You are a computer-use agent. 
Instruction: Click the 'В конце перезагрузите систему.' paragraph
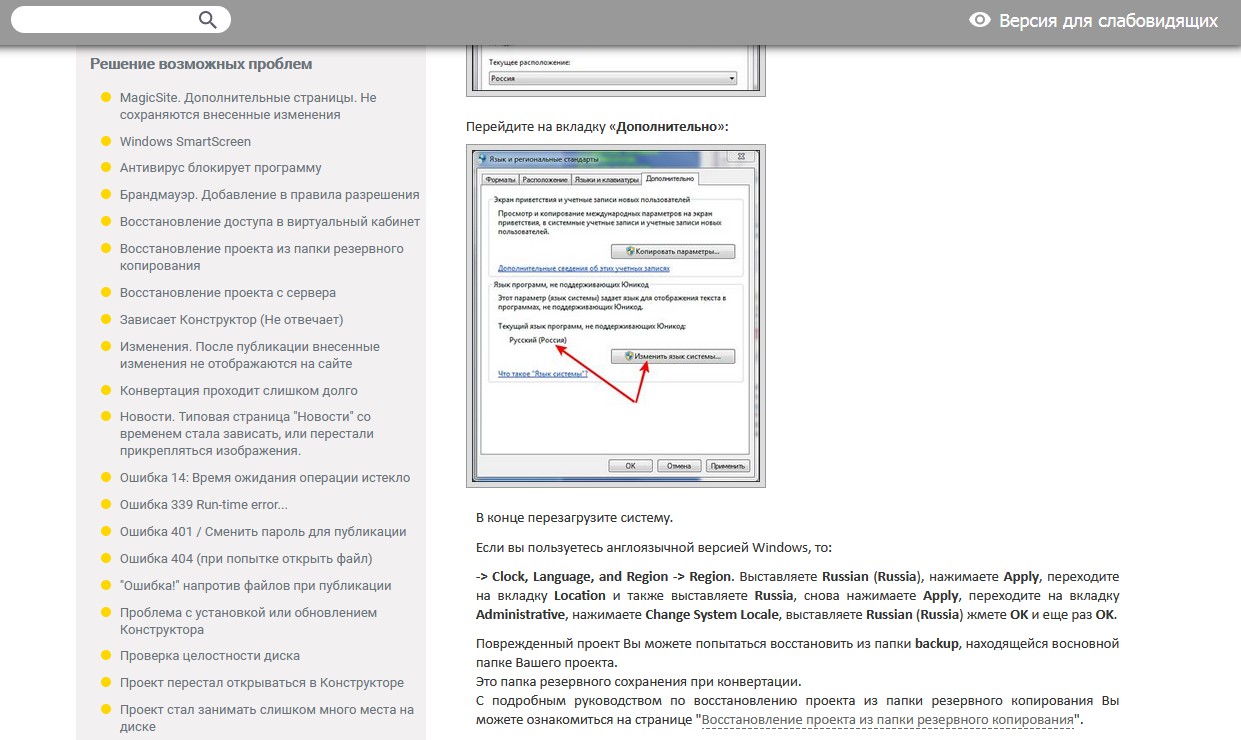click(x=574, y=518)
